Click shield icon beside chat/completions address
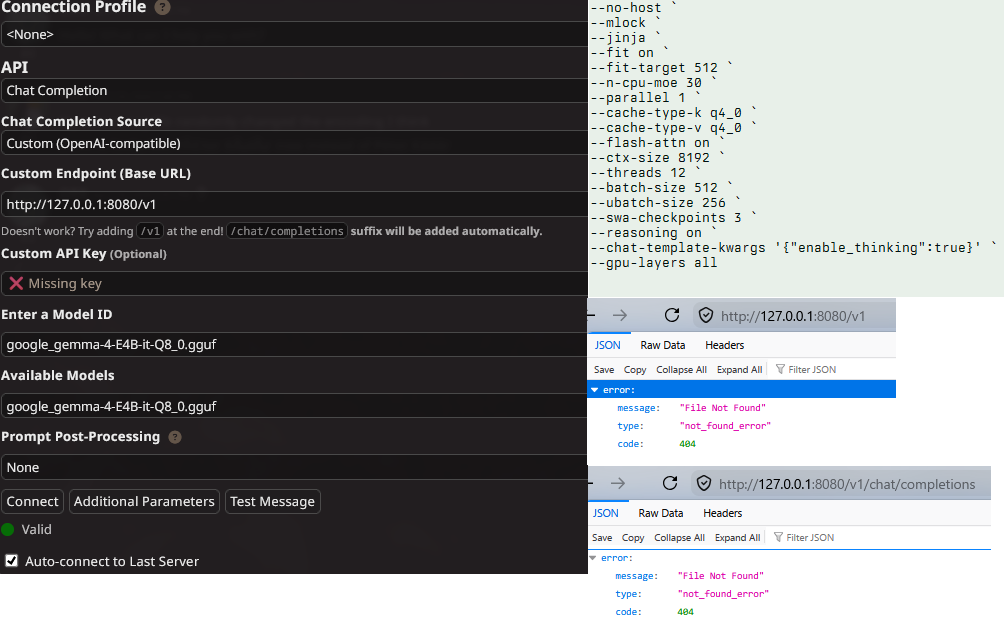1004x617 pixels. click(x=704, y=484)
